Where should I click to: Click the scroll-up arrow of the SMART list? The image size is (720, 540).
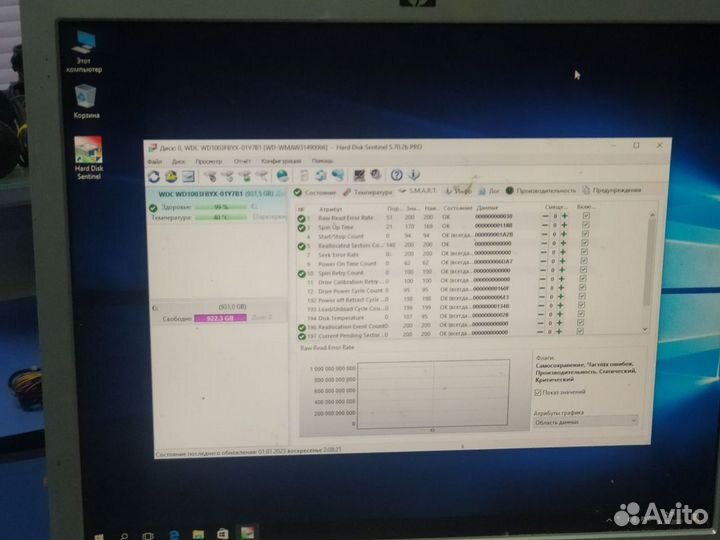[652, 214]
